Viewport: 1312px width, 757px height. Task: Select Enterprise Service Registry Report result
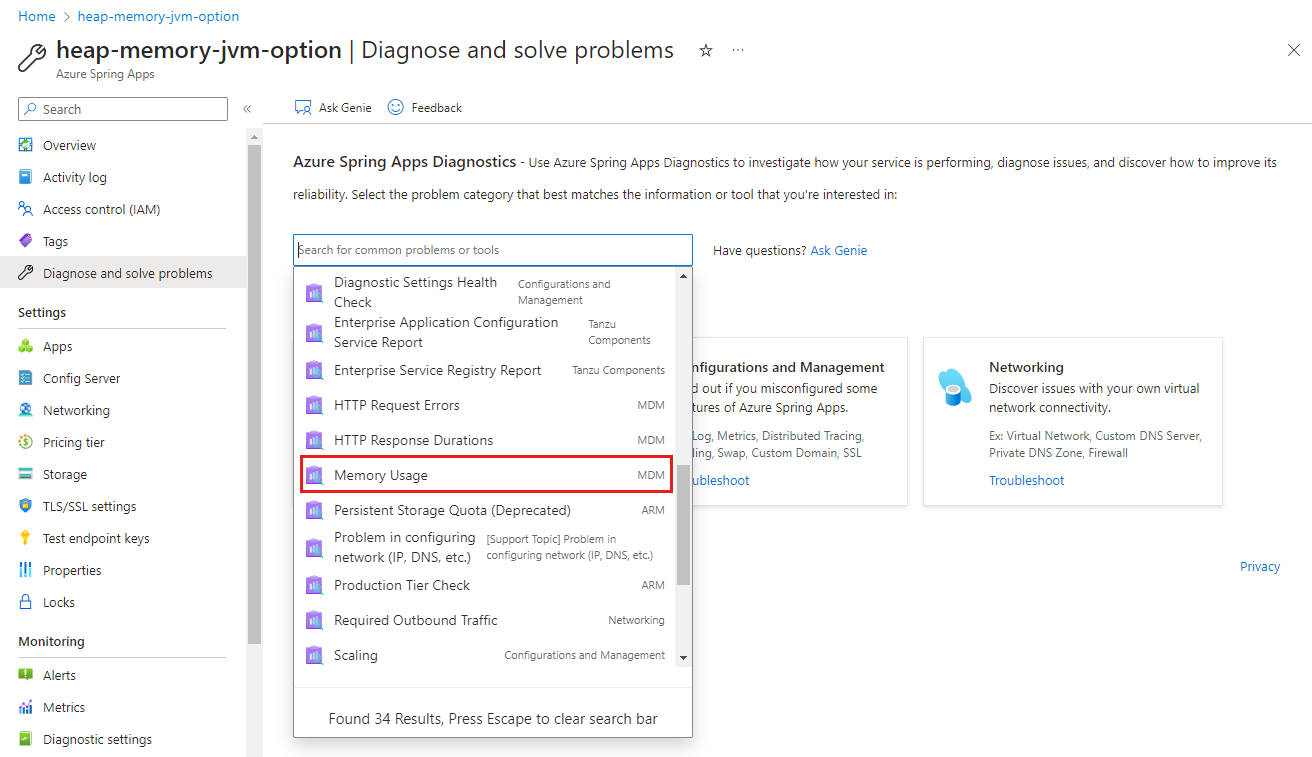[x=486, y=370]
